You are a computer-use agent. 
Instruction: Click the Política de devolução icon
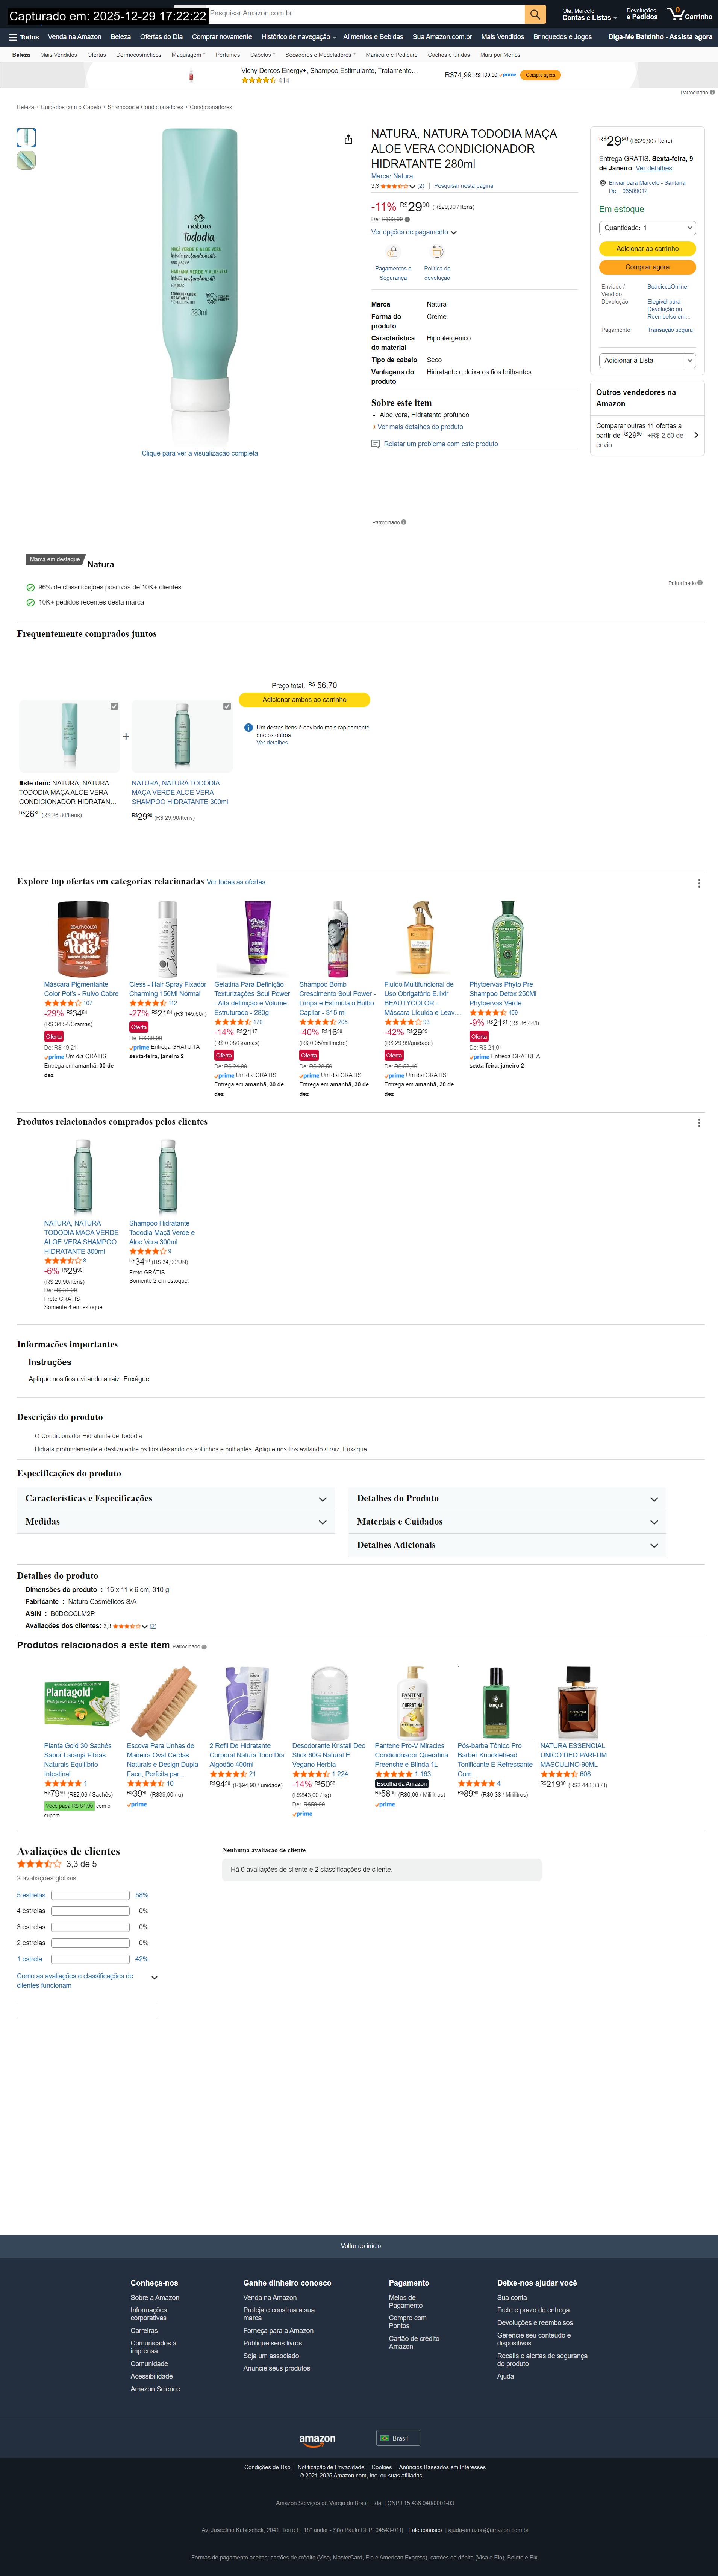coord(436,252)
